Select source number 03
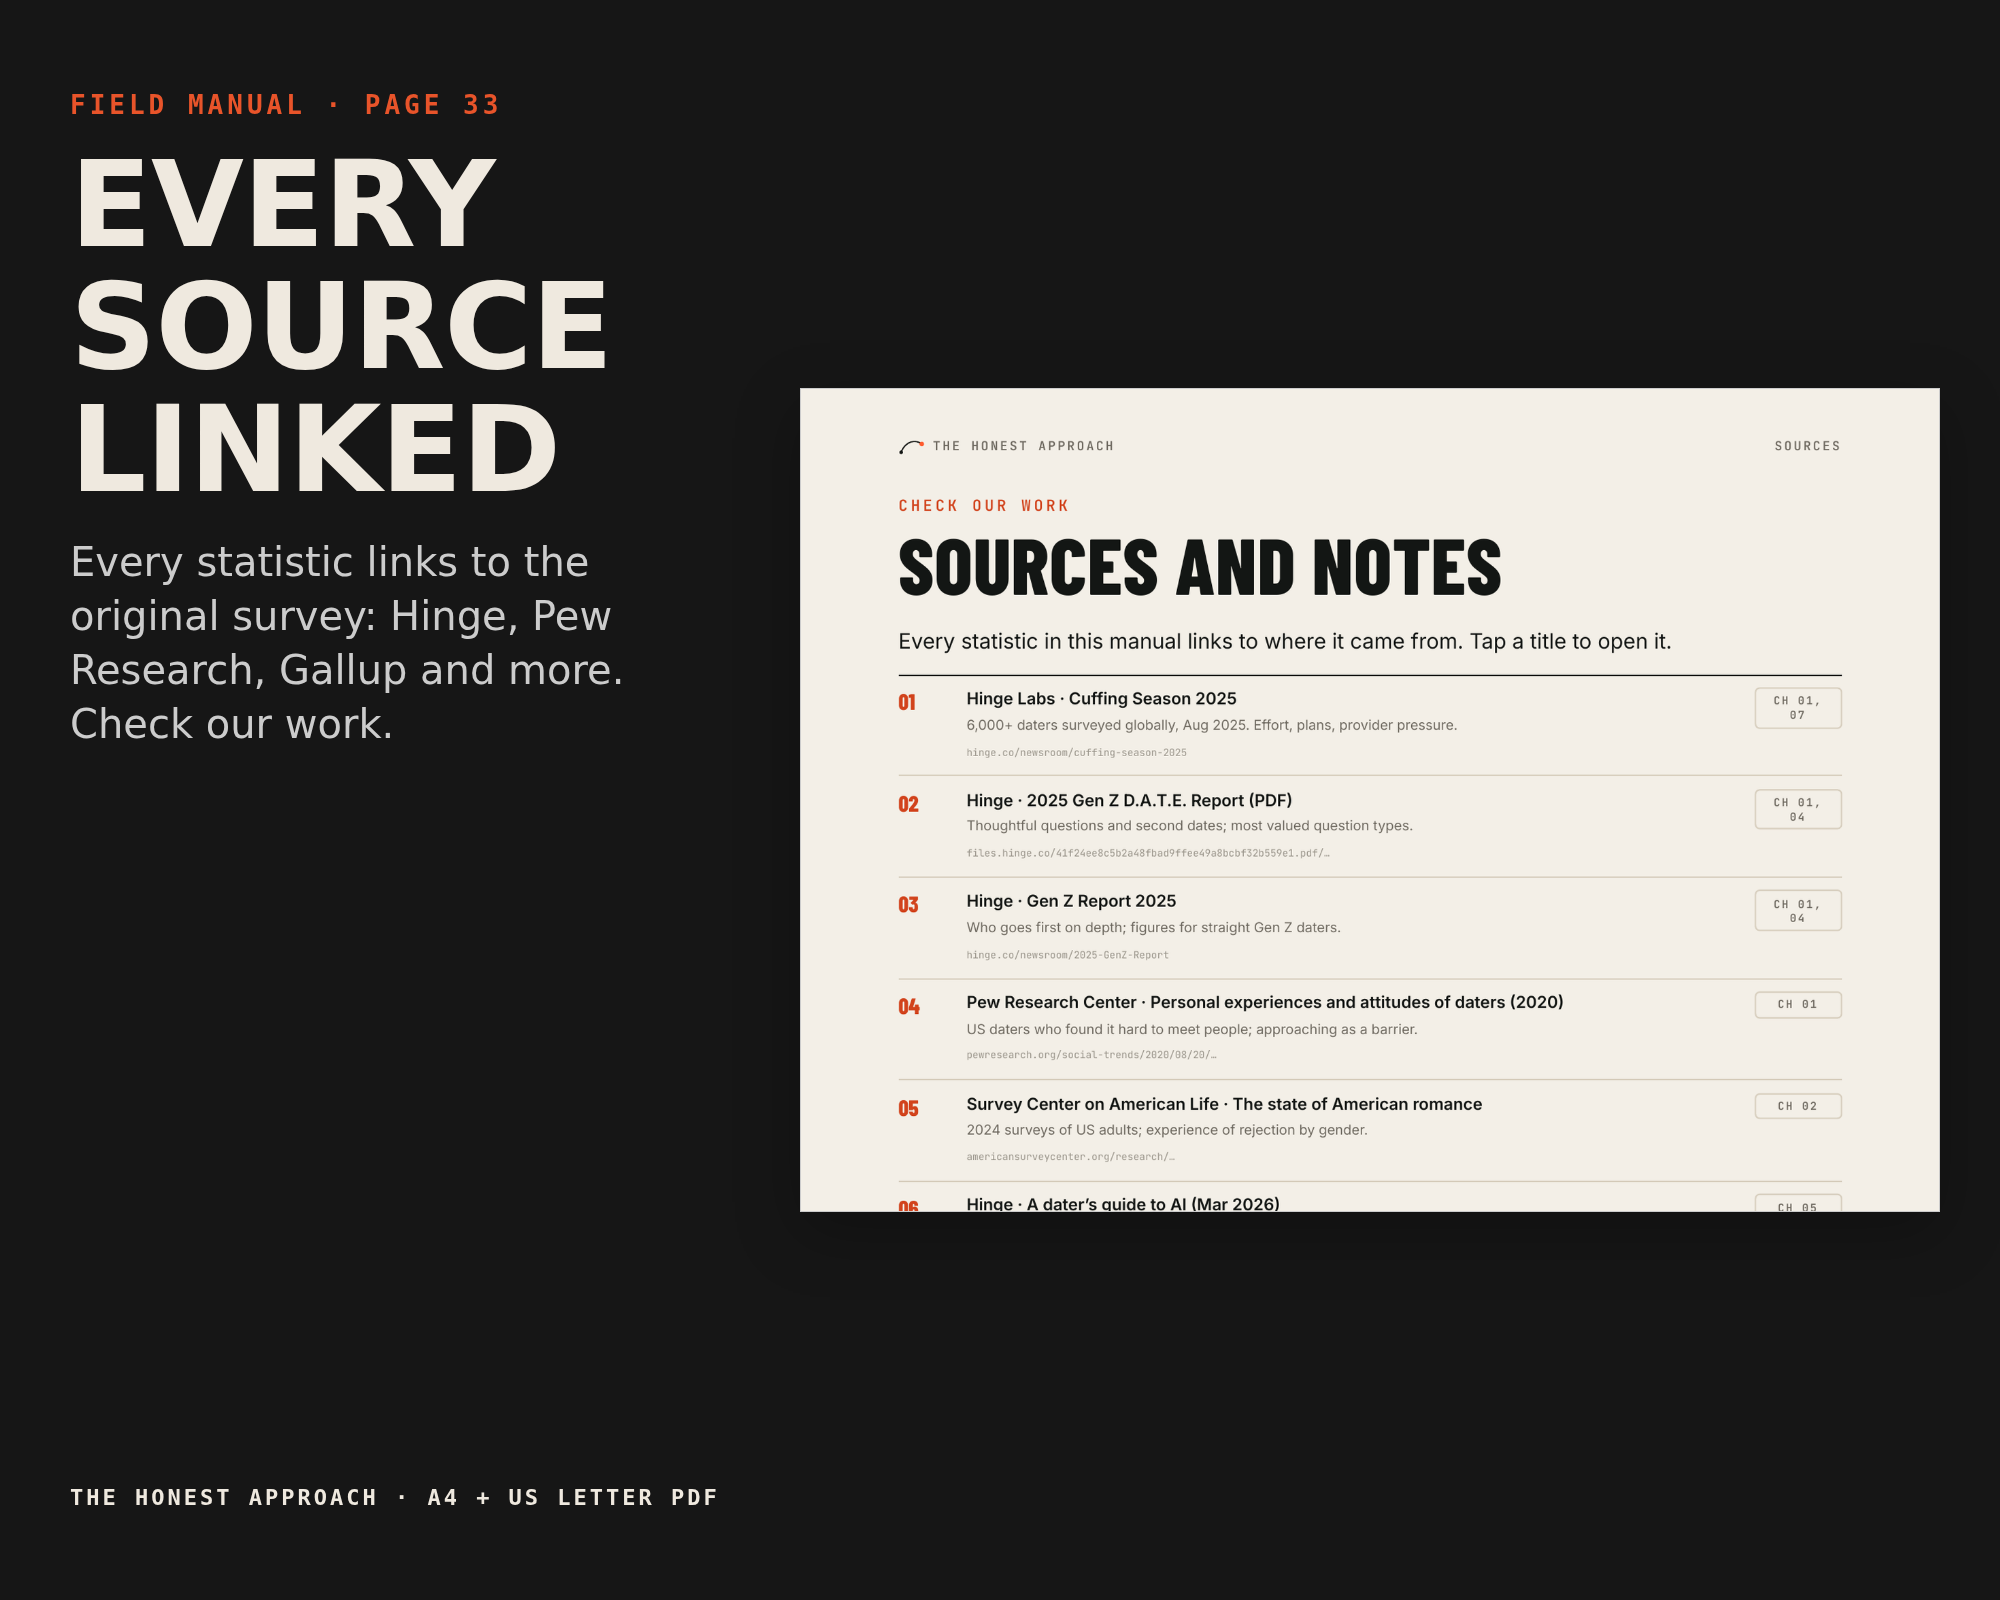 (x=908, y=905)
